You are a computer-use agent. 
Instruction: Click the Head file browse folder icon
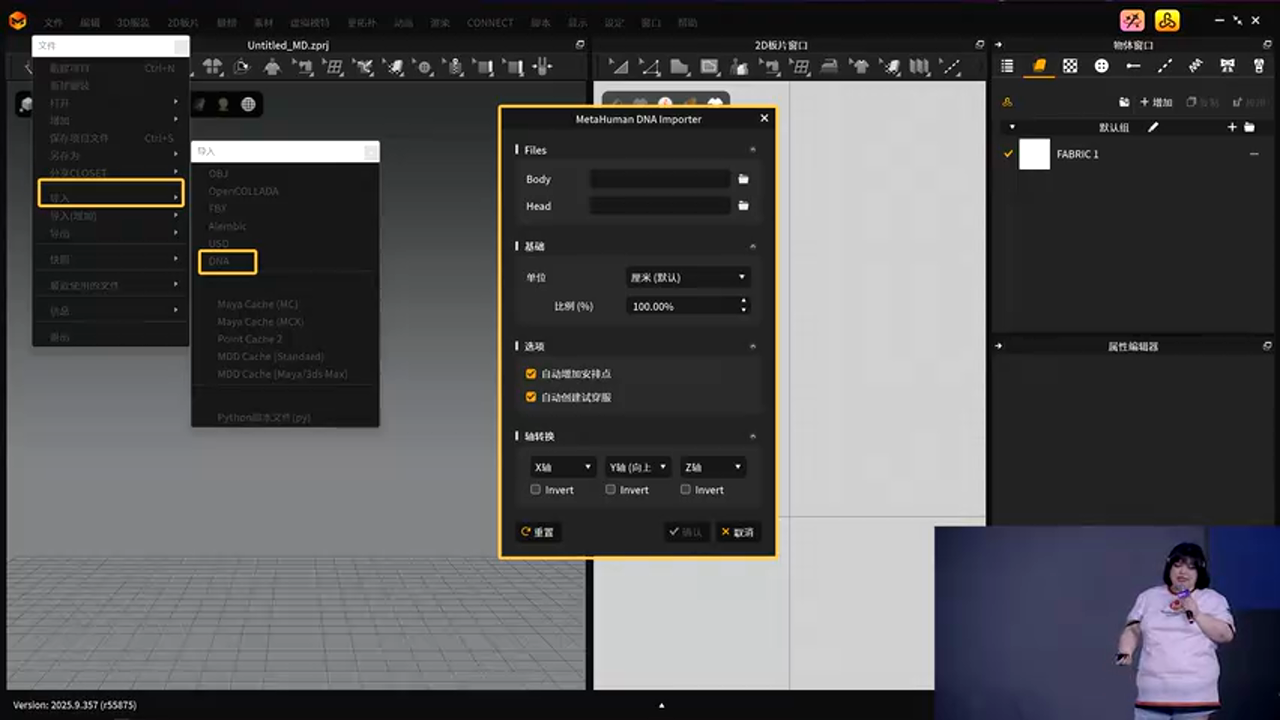pos(743,206)
